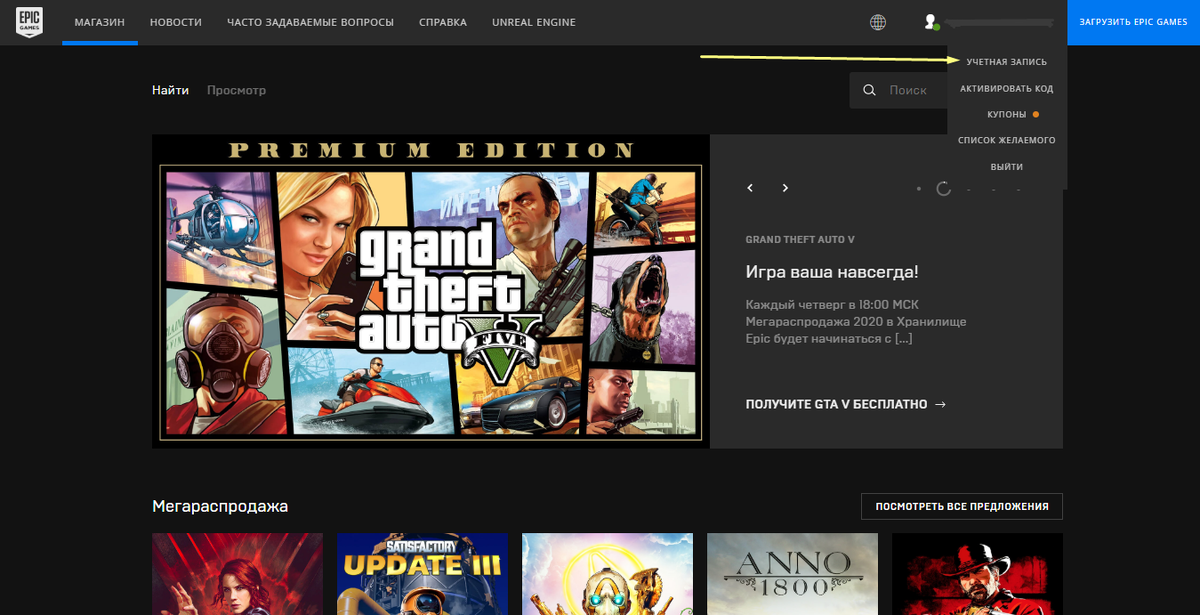
Task: Open the Satisfactory Update III game tile
Action: point(422,574)
